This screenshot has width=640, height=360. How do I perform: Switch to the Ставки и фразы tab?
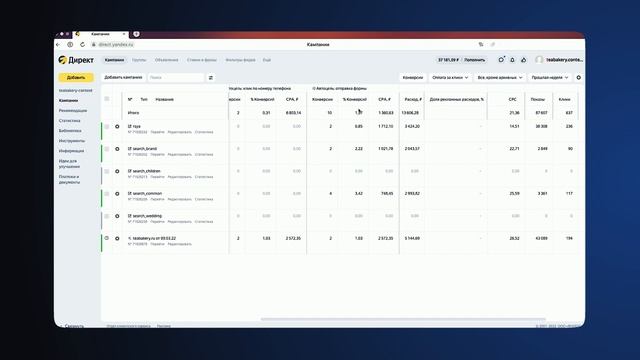[x=202, y=60]
